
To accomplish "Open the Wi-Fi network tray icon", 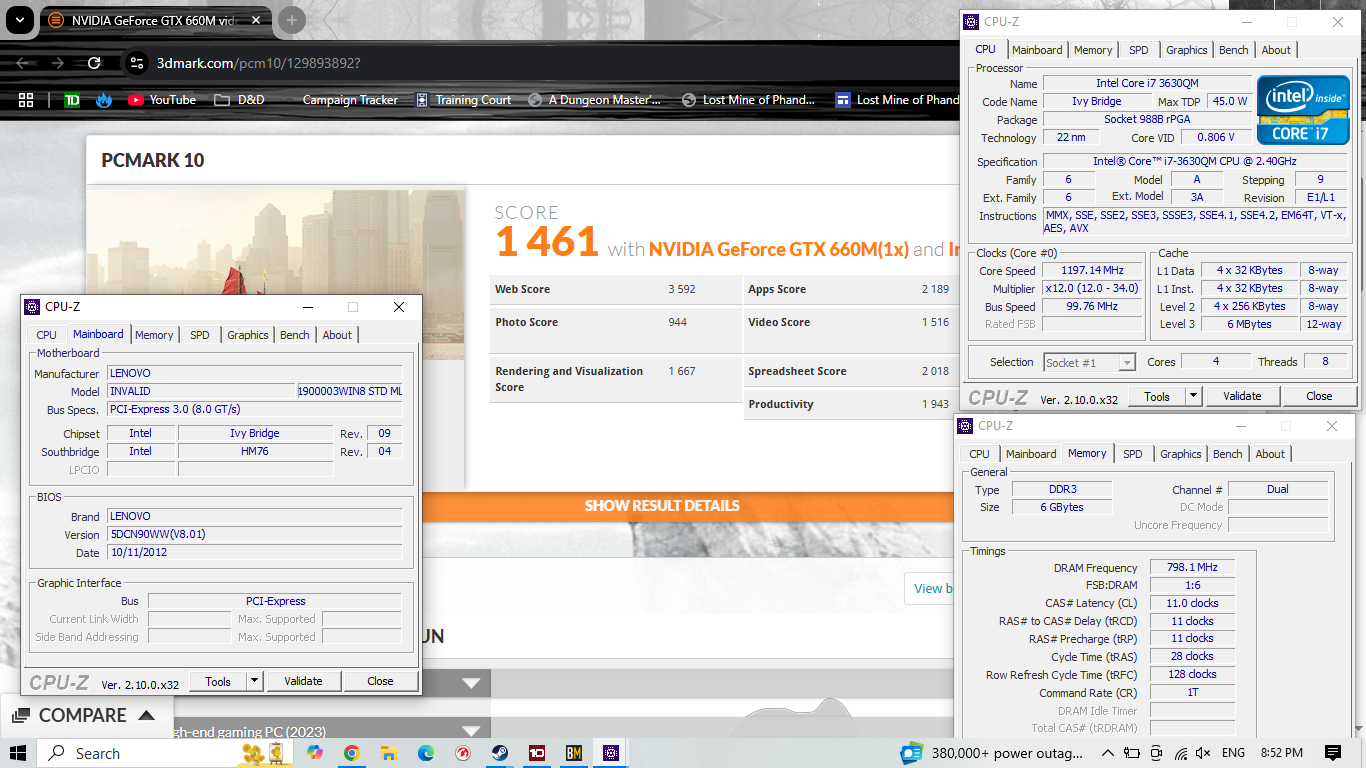I will pos(1181,753).
